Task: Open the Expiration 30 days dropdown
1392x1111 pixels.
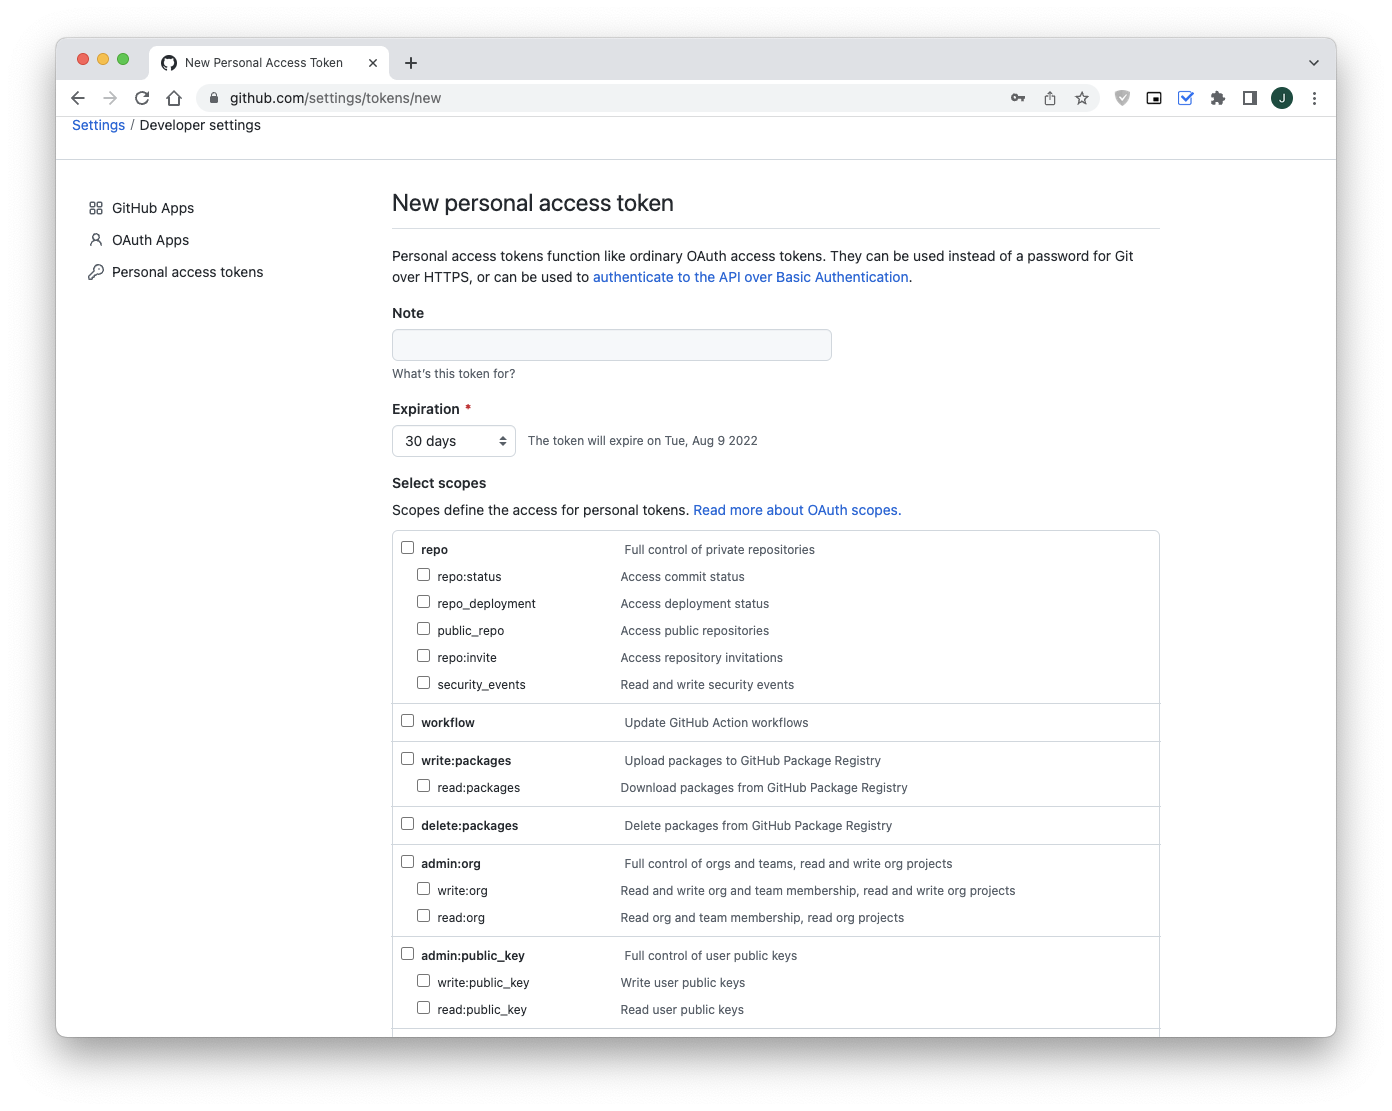Action: pos(454,441)
